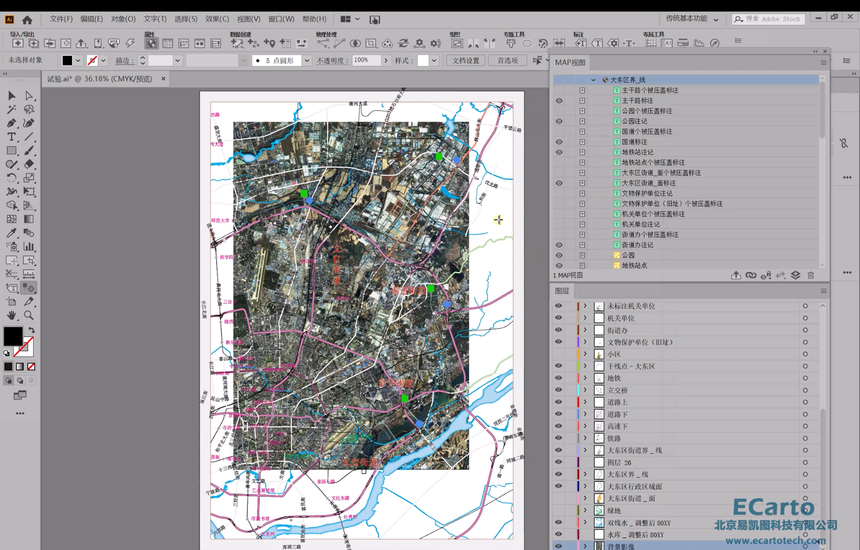The width and height of the screenshot is (860, 550).
Task: Select the Pen tool
Action: [12, 123]
